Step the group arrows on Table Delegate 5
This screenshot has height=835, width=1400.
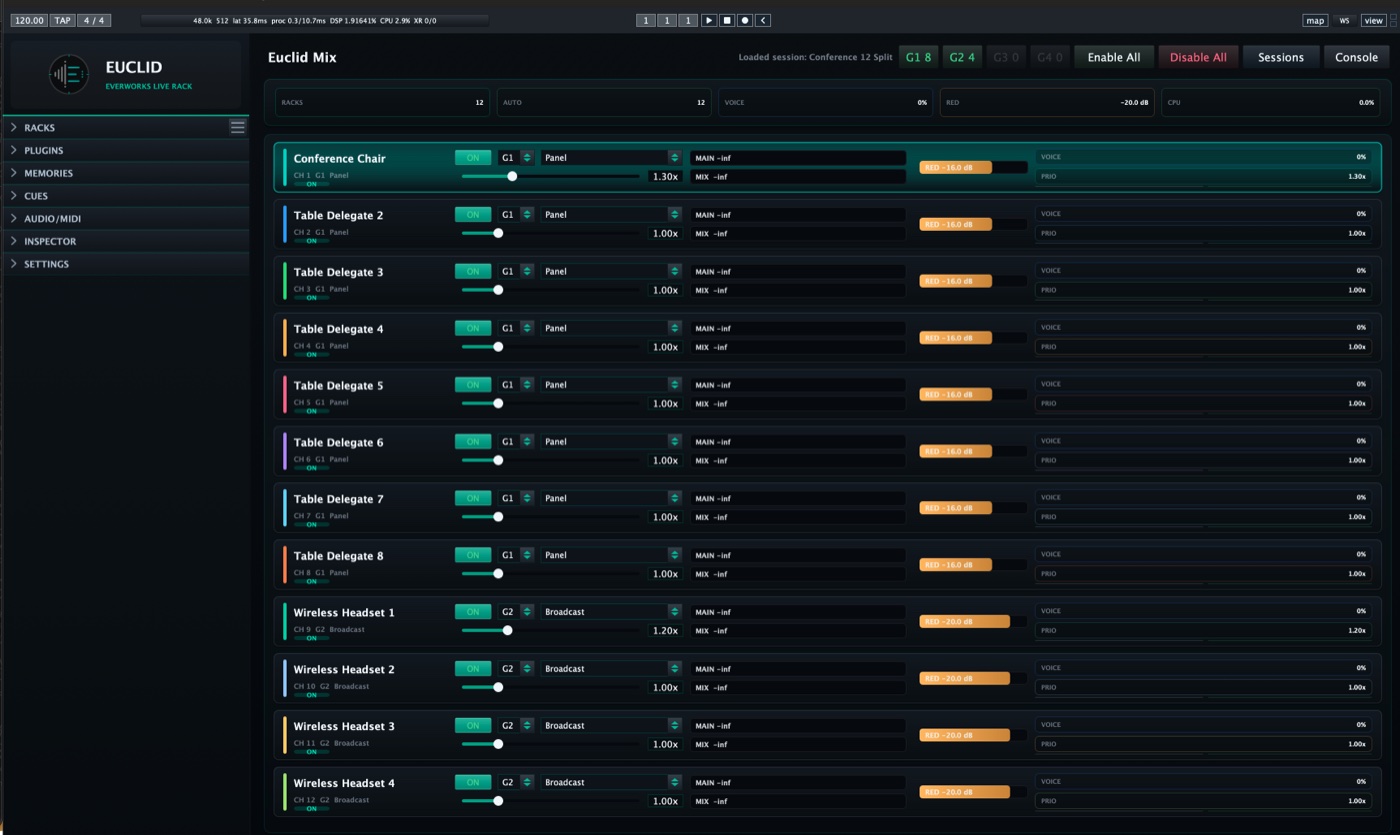(527, 384)
